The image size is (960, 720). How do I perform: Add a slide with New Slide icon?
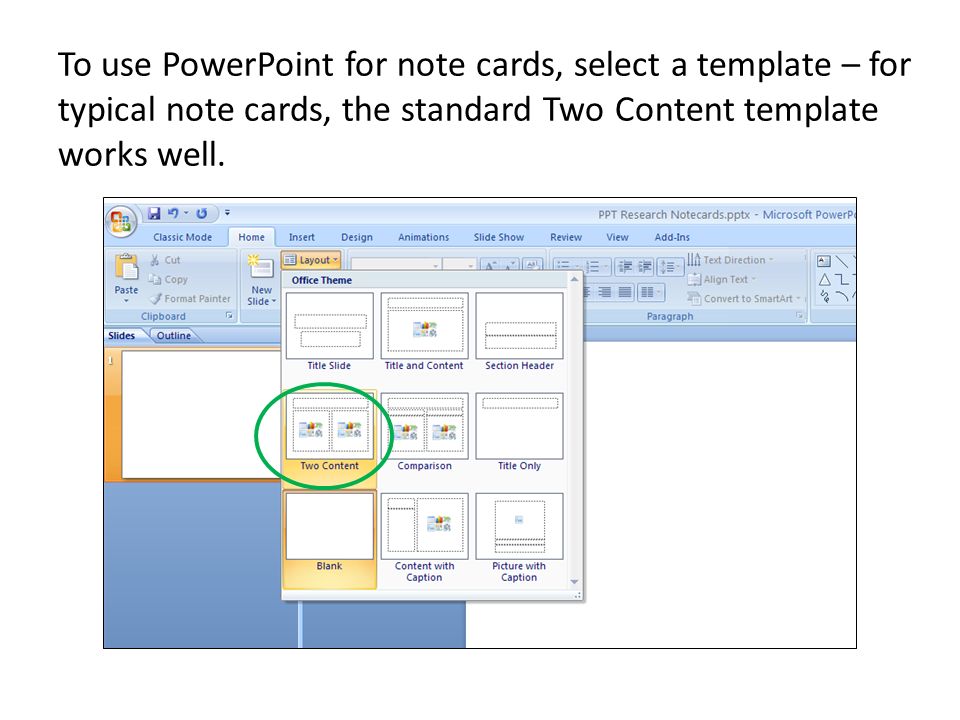pos(261,268)
